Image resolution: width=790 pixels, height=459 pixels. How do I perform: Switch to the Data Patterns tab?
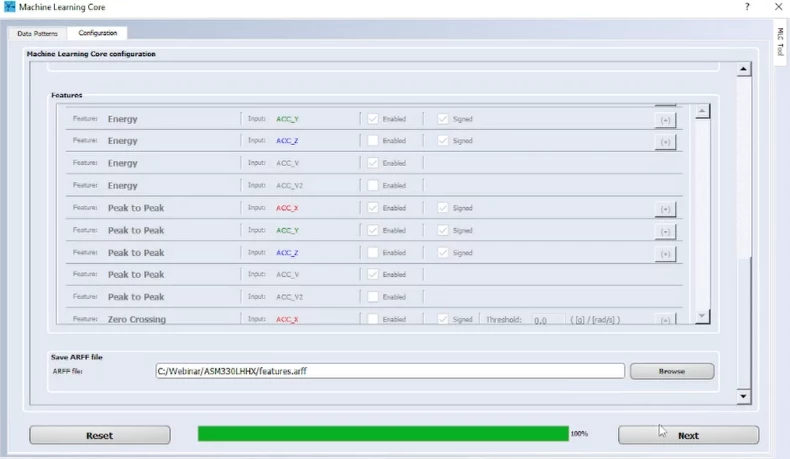37,33
